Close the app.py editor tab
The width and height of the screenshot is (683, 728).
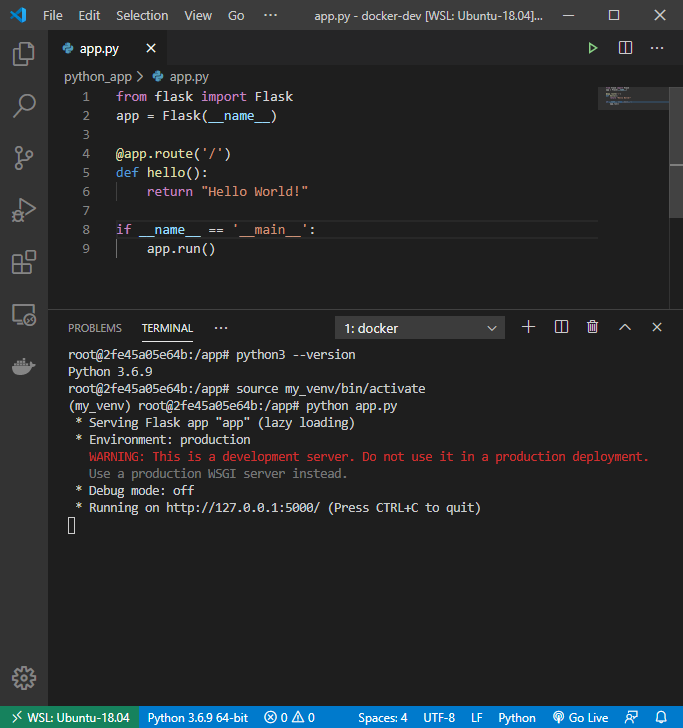tap(151, 48)
